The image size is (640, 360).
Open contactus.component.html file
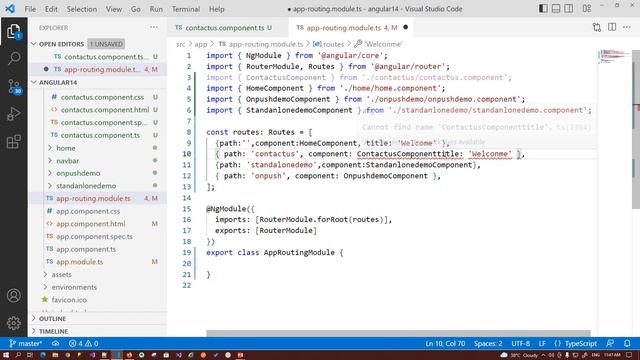coord(104,110)
